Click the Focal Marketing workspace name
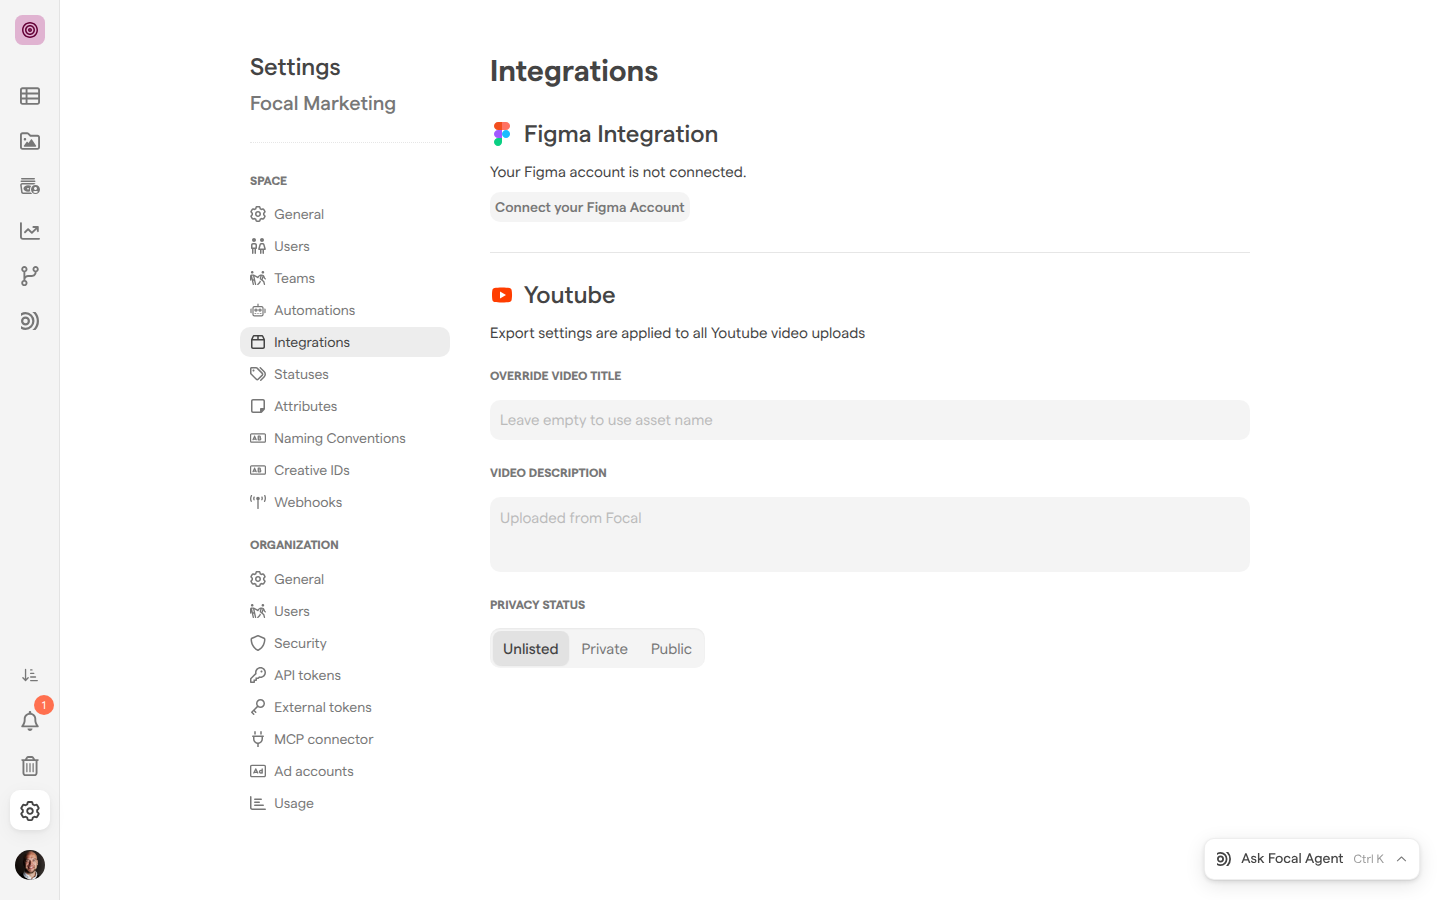The width and height of the screenshot is (1440, 900). click(x=323, y=103)
